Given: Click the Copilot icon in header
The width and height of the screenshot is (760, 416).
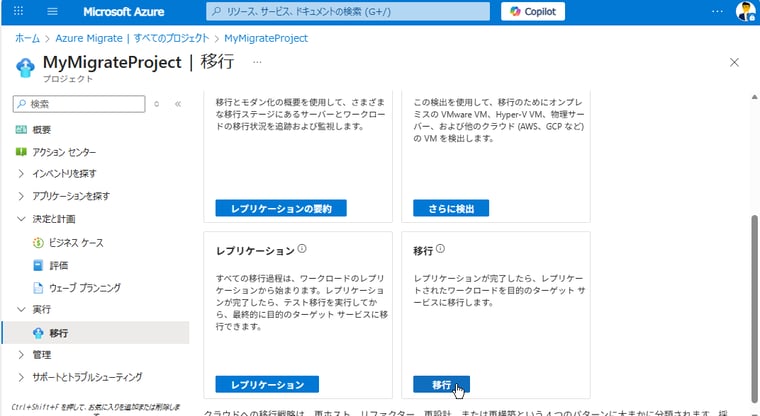Looking at the screenshot, I should [x=515, y=12].
